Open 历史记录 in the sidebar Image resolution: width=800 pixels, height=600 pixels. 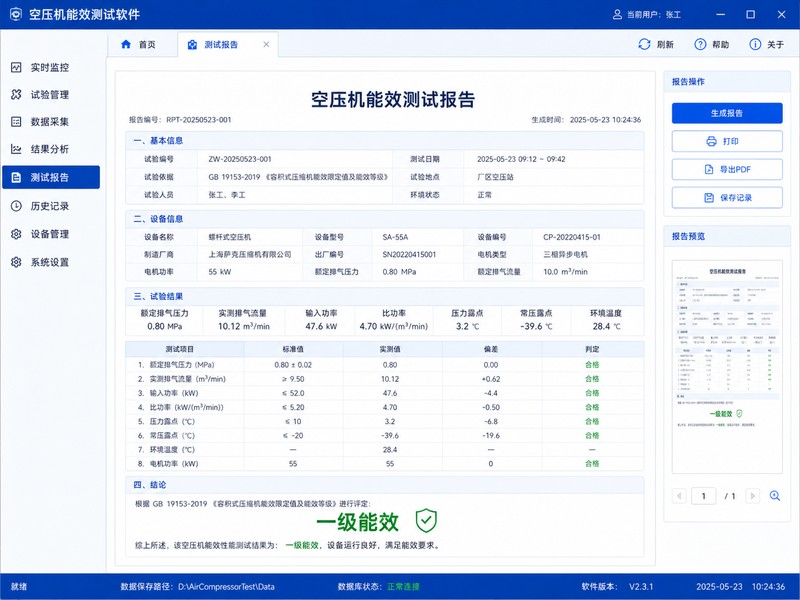51,206
